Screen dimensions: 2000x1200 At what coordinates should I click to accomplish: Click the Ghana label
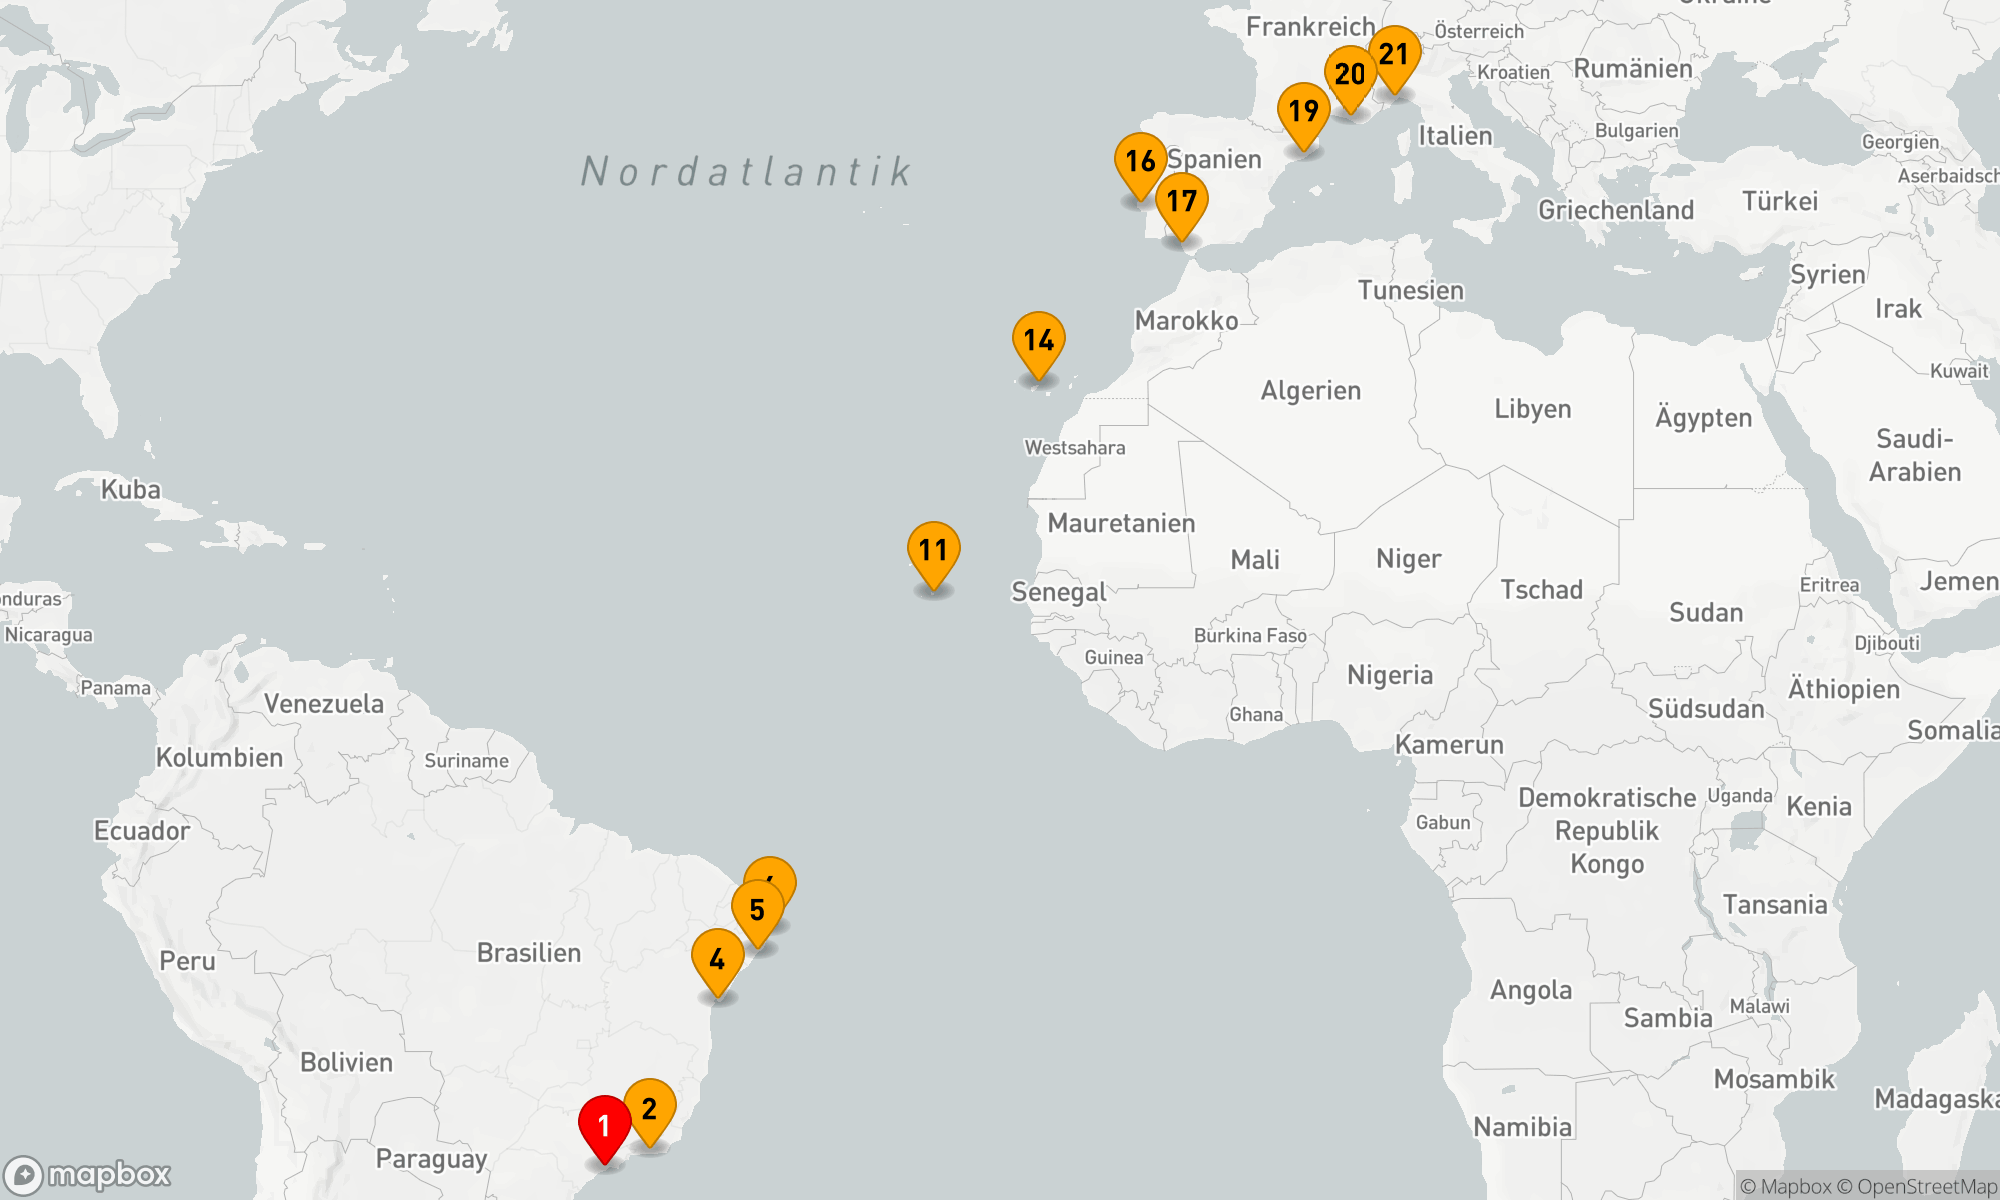[1256, 714]
